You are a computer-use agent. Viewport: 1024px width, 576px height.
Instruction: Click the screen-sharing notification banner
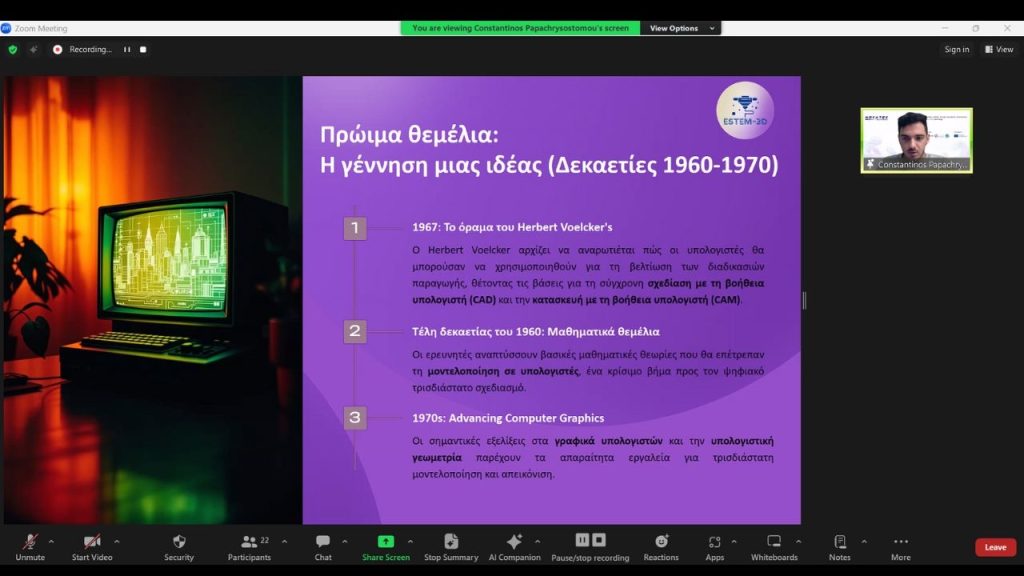(x=520, y=28)
